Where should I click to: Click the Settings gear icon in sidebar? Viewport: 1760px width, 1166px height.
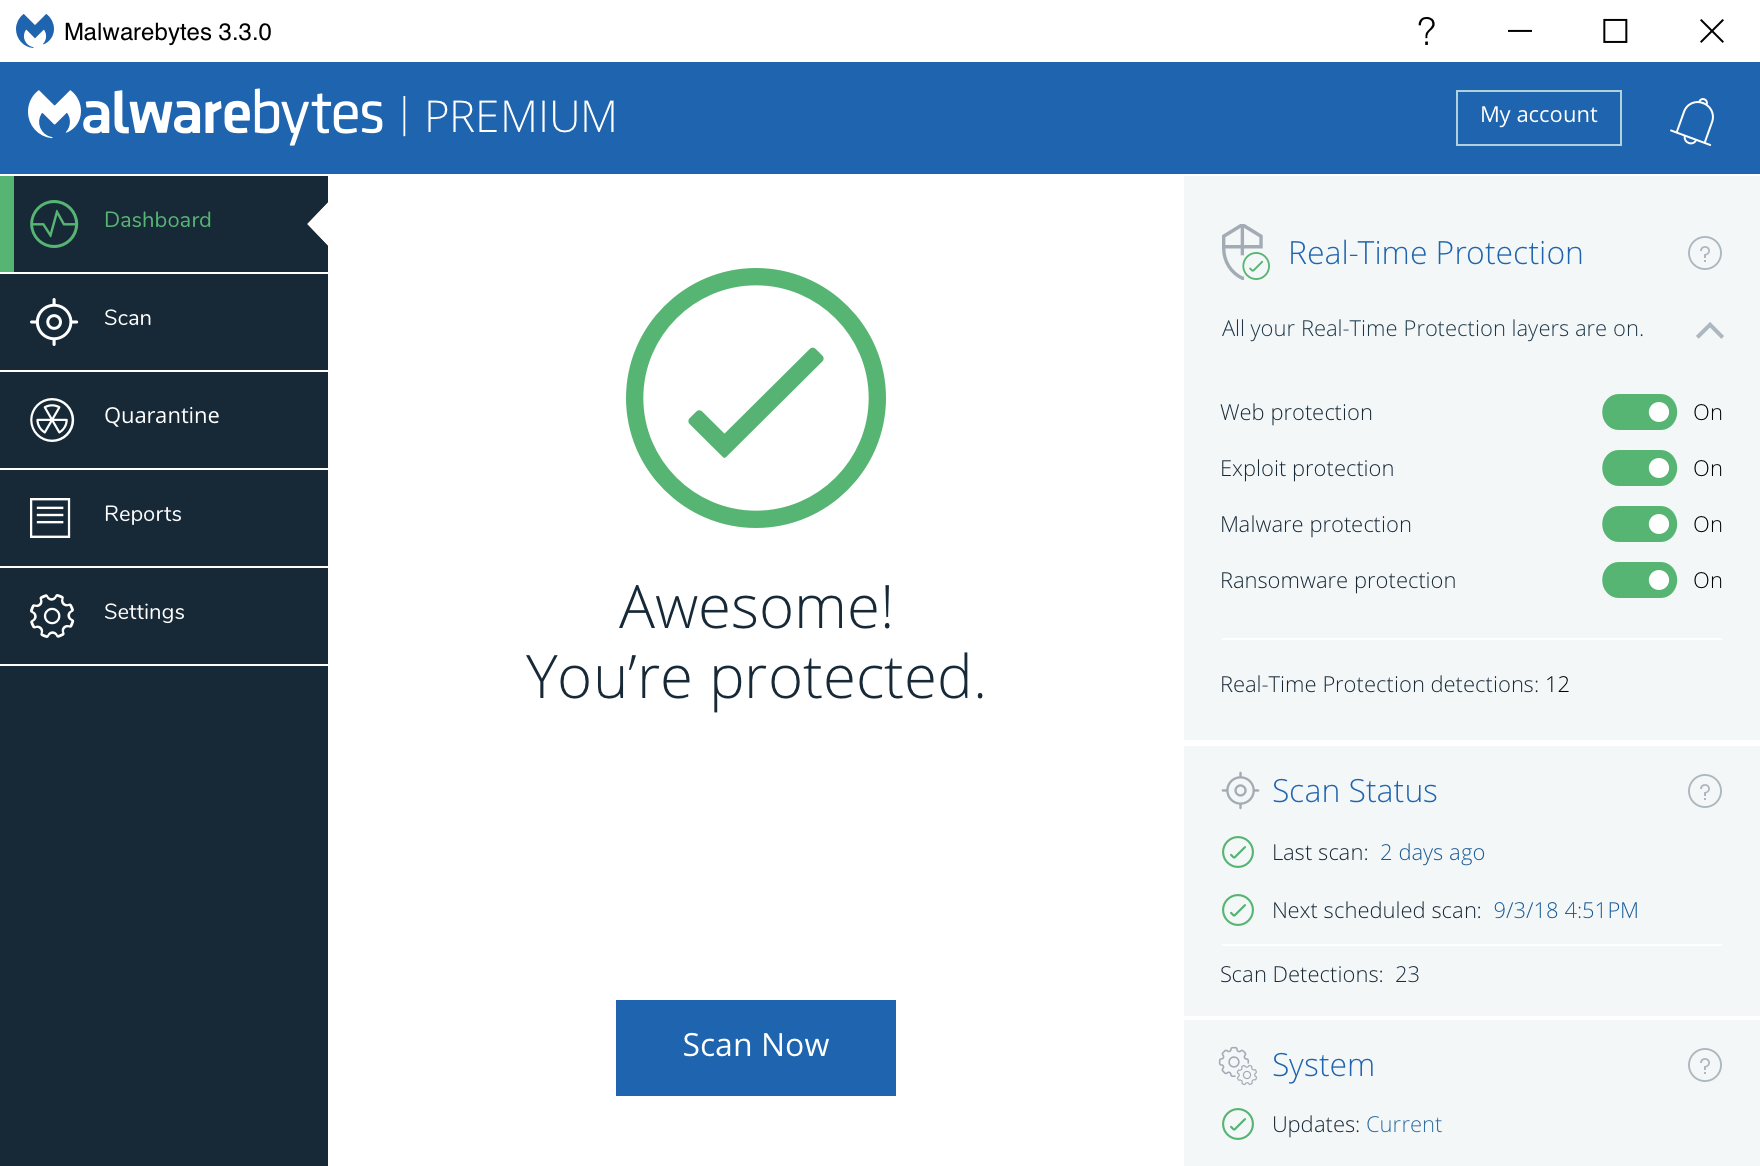click(x=52, y=616)
